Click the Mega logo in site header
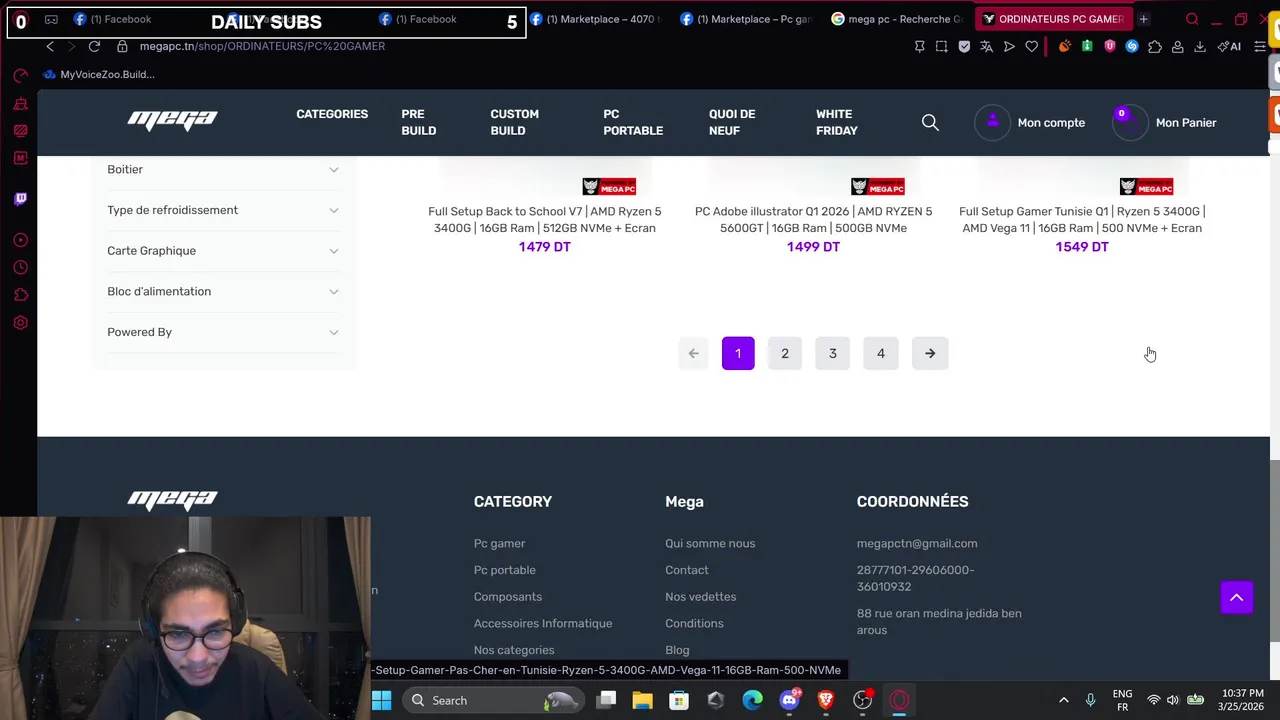1280x720 pixels. point(172,120)
